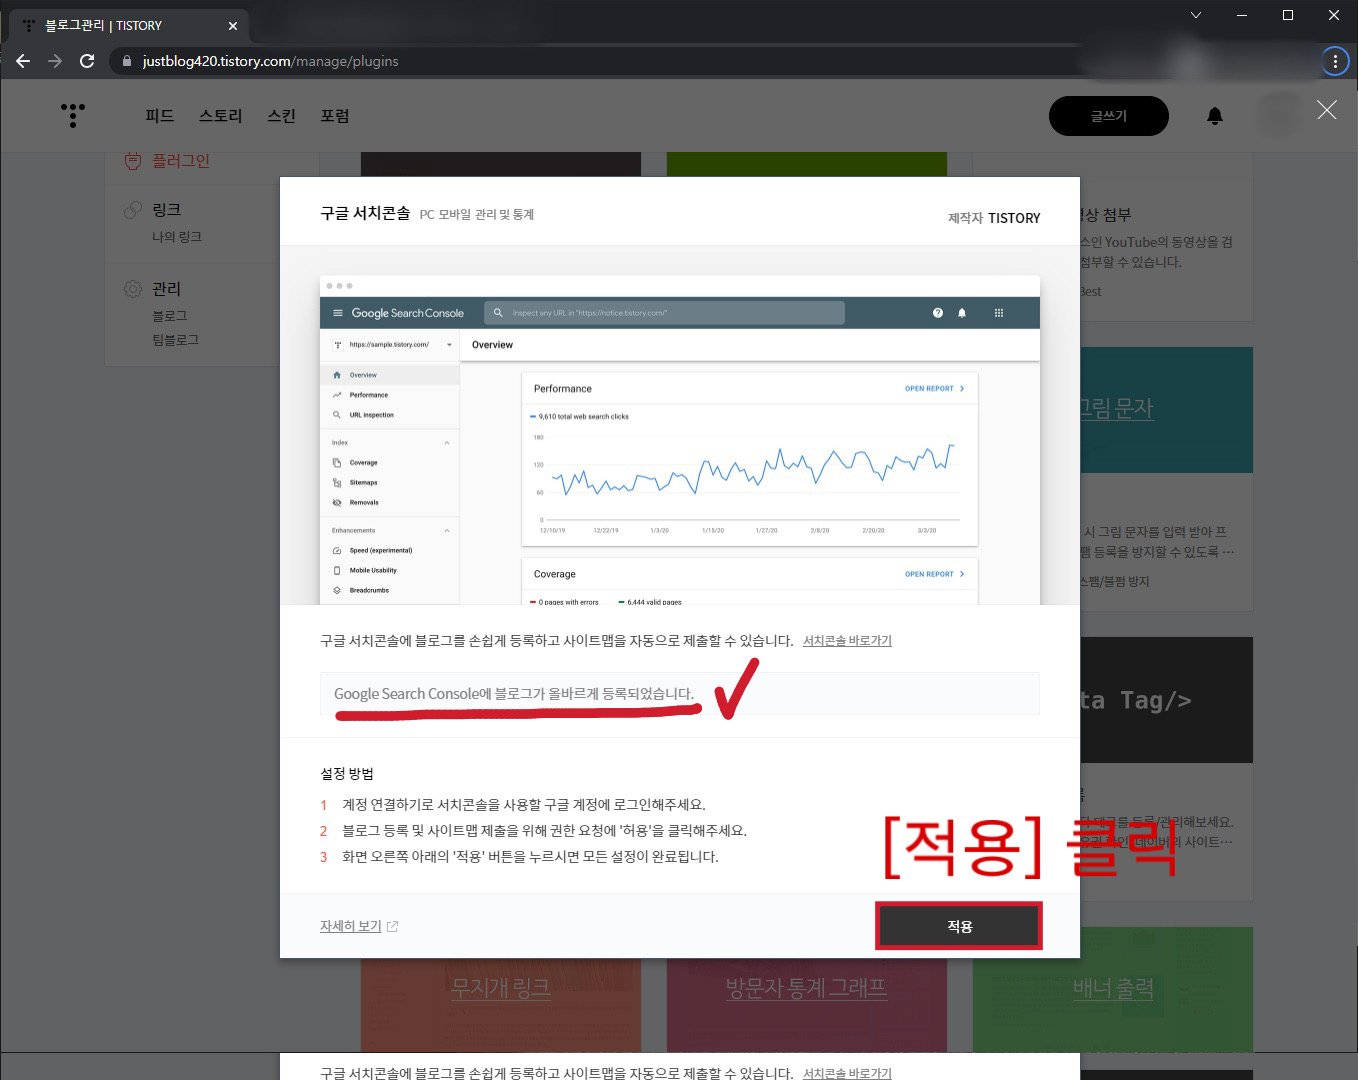Click the 글쓰기 write button

click(x=1108, y=116)
